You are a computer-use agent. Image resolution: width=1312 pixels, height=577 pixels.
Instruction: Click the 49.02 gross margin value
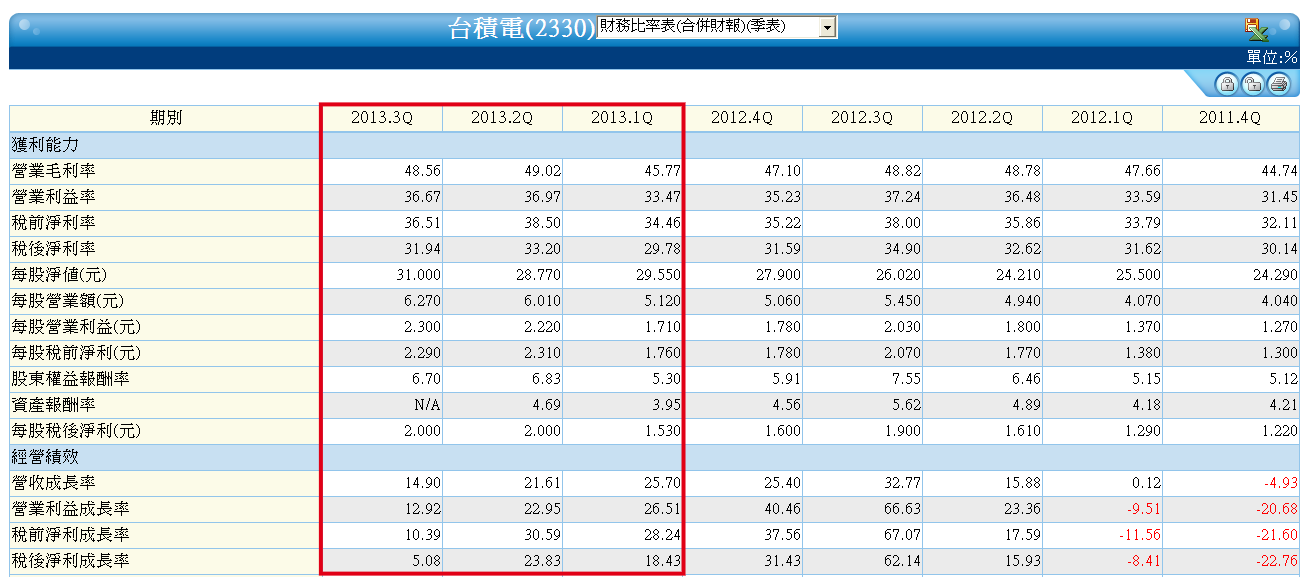pos(541,171)
